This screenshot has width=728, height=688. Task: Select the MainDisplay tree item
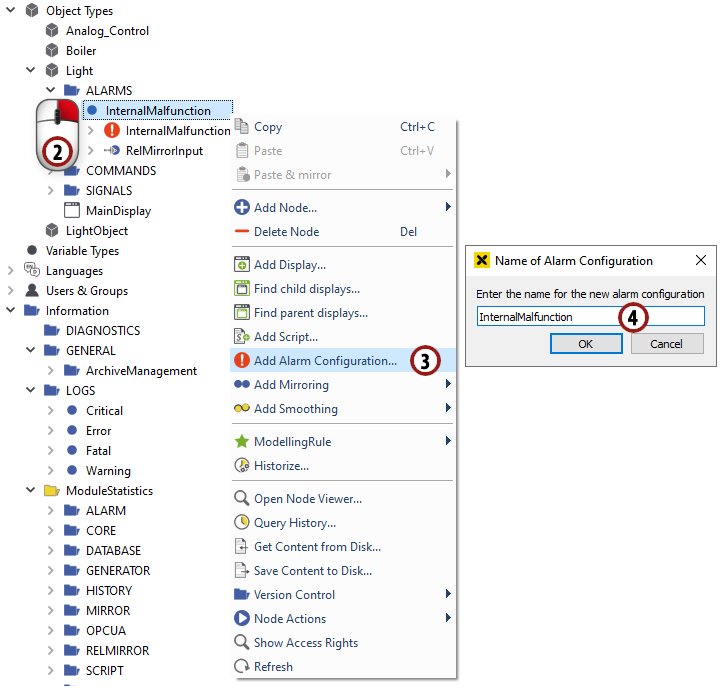(118, 211)
